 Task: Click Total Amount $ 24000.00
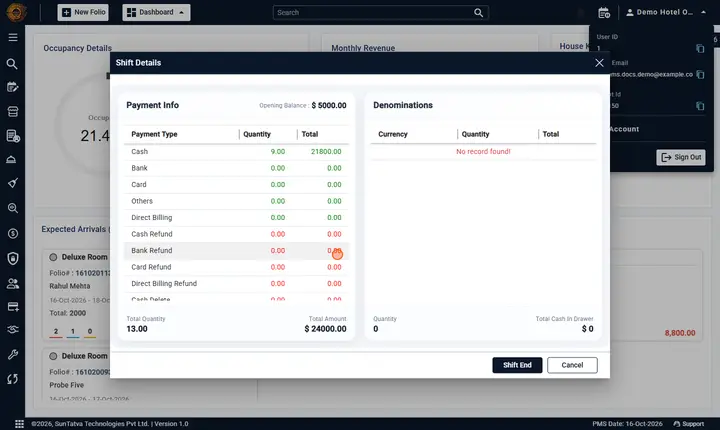[x=325, y=329]
